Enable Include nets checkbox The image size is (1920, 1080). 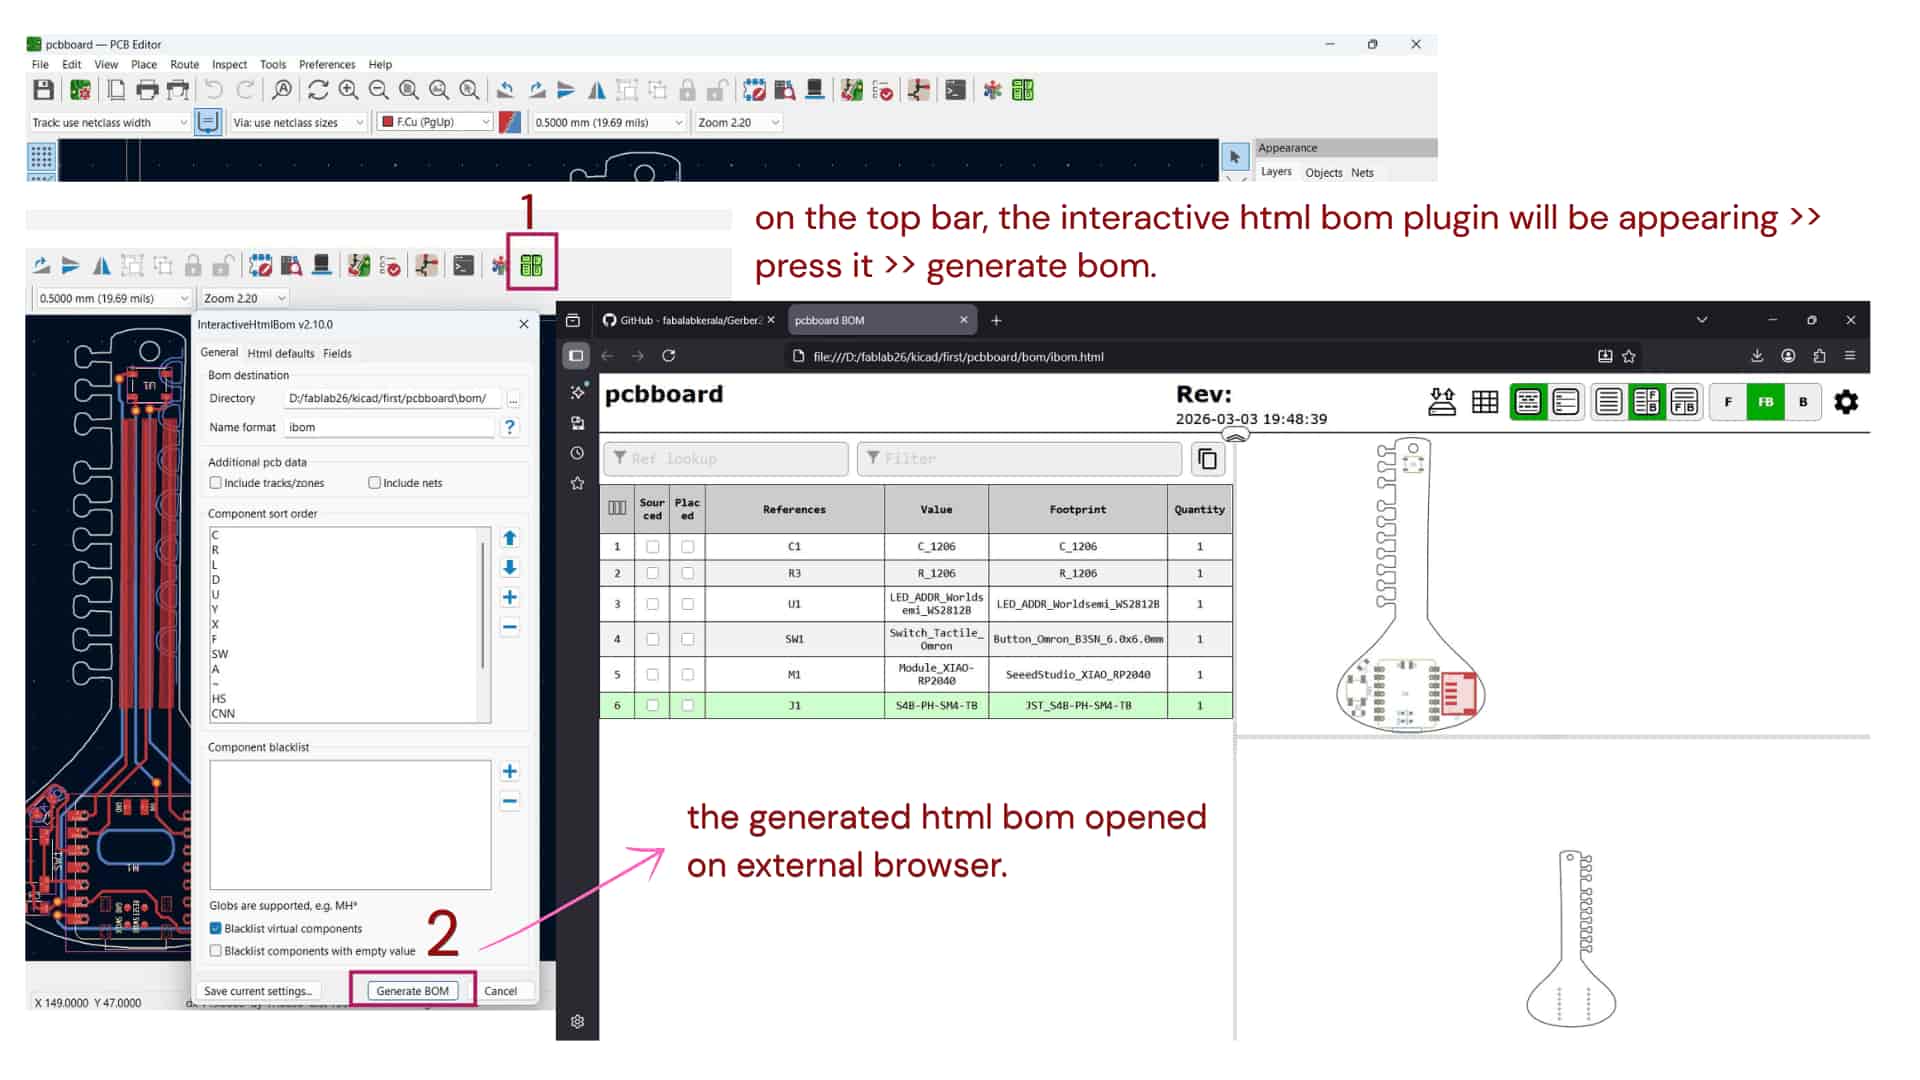tap(374, 483)
